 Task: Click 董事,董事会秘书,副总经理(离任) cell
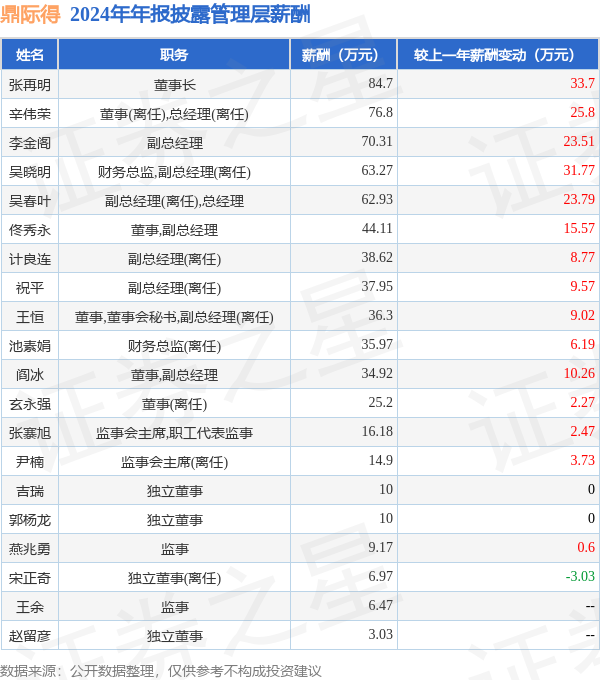click(x=174, y=317)
